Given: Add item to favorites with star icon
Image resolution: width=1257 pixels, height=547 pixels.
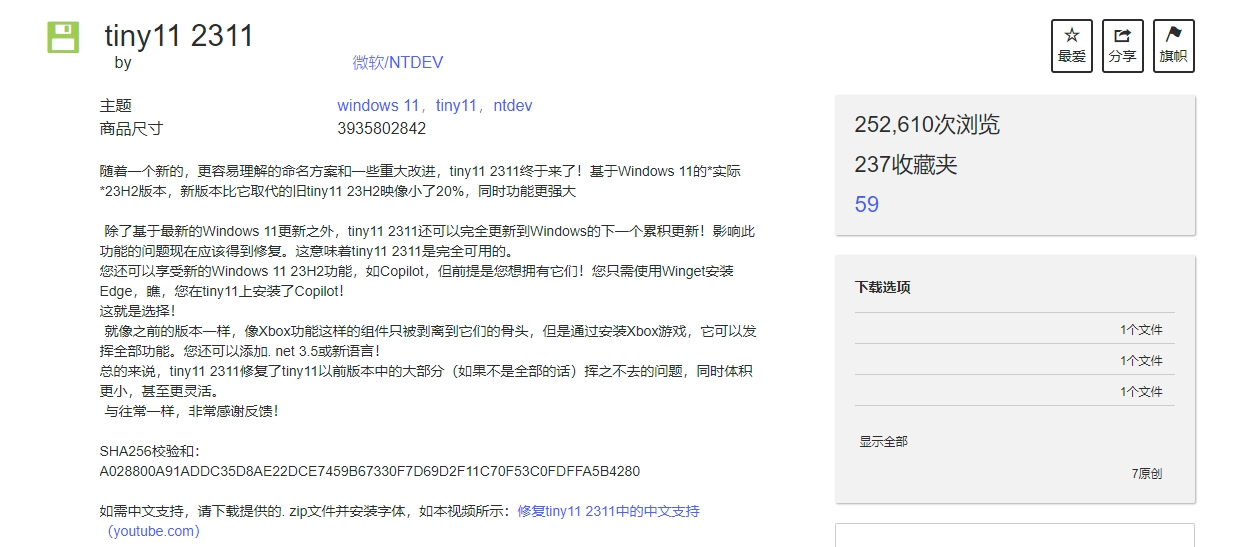Looking at the screenshot, I should point(1071,46).
